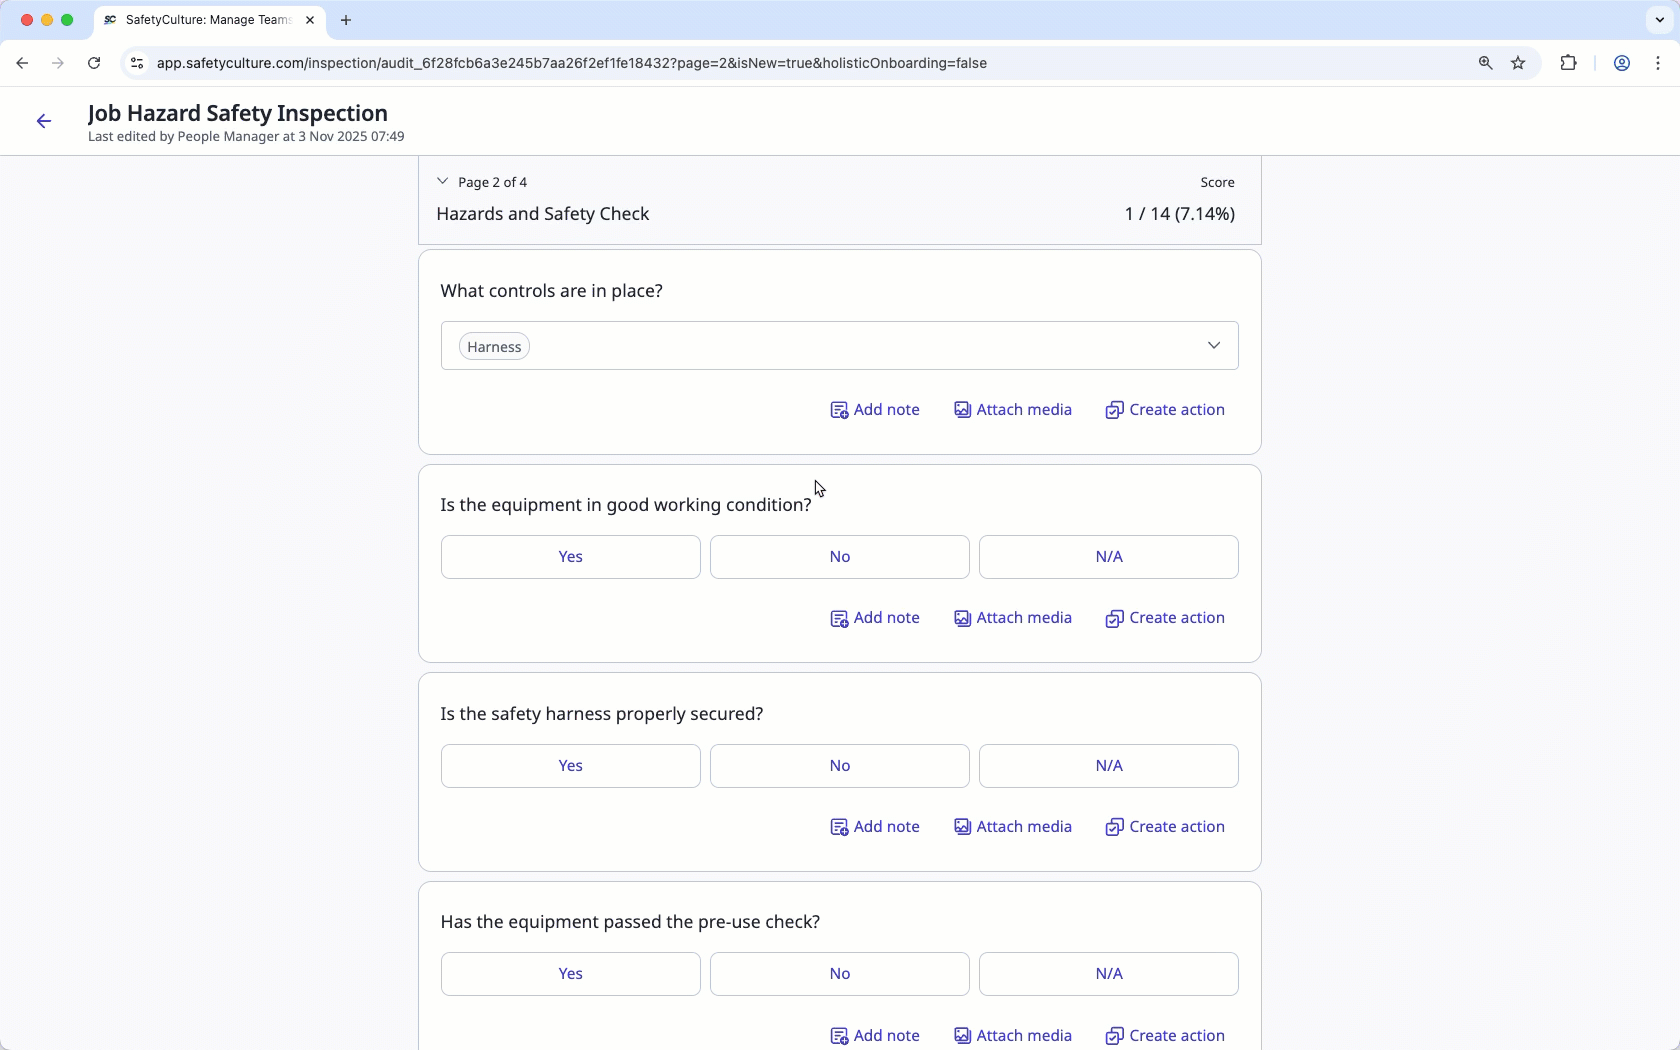The height and width of the screenshot is (1050, 1680).
Task: Attach media to pre-use check question
Action: point(1013,1036)
